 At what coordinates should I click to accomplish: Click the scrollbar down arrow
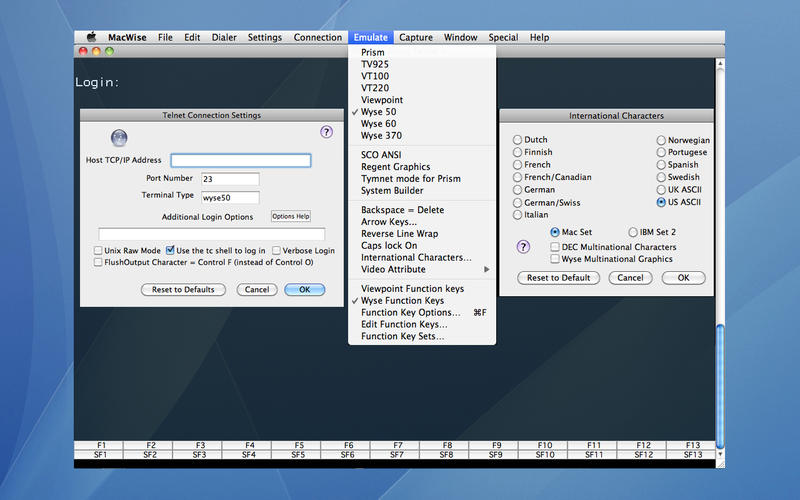click(720, 454)
